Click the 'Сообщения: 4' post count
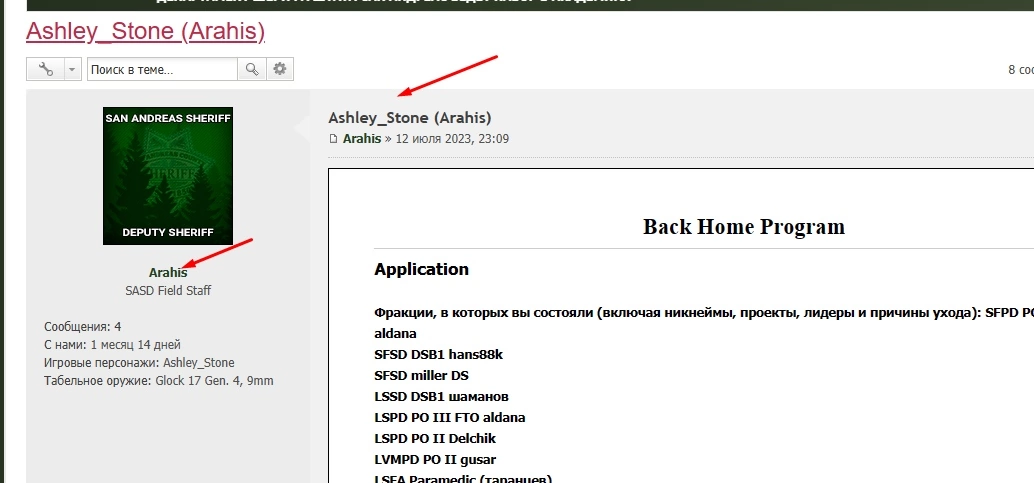This screenshot has width=1034, height=483. (83, 327)
